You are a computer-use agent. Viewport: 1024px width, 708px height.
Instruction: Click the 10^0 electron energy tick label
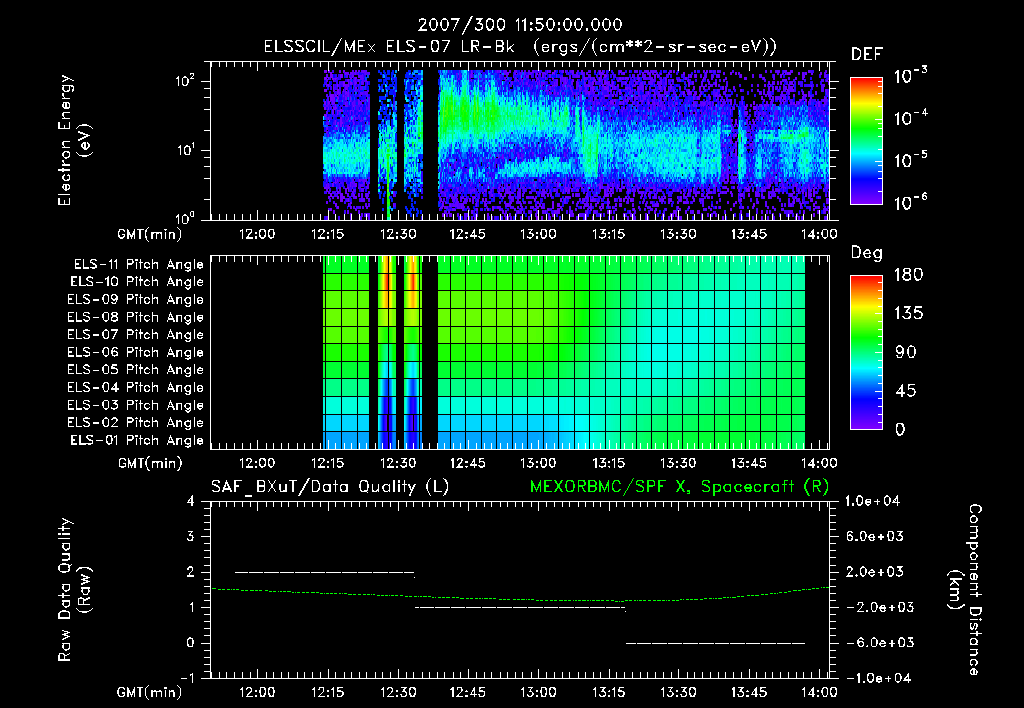pos(185,217)
